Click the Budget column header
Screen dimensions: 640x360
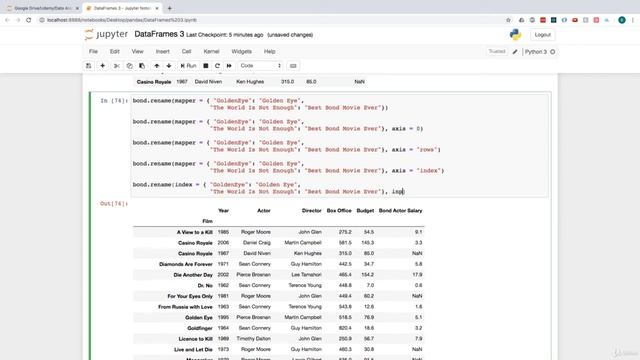pos(365,211)
